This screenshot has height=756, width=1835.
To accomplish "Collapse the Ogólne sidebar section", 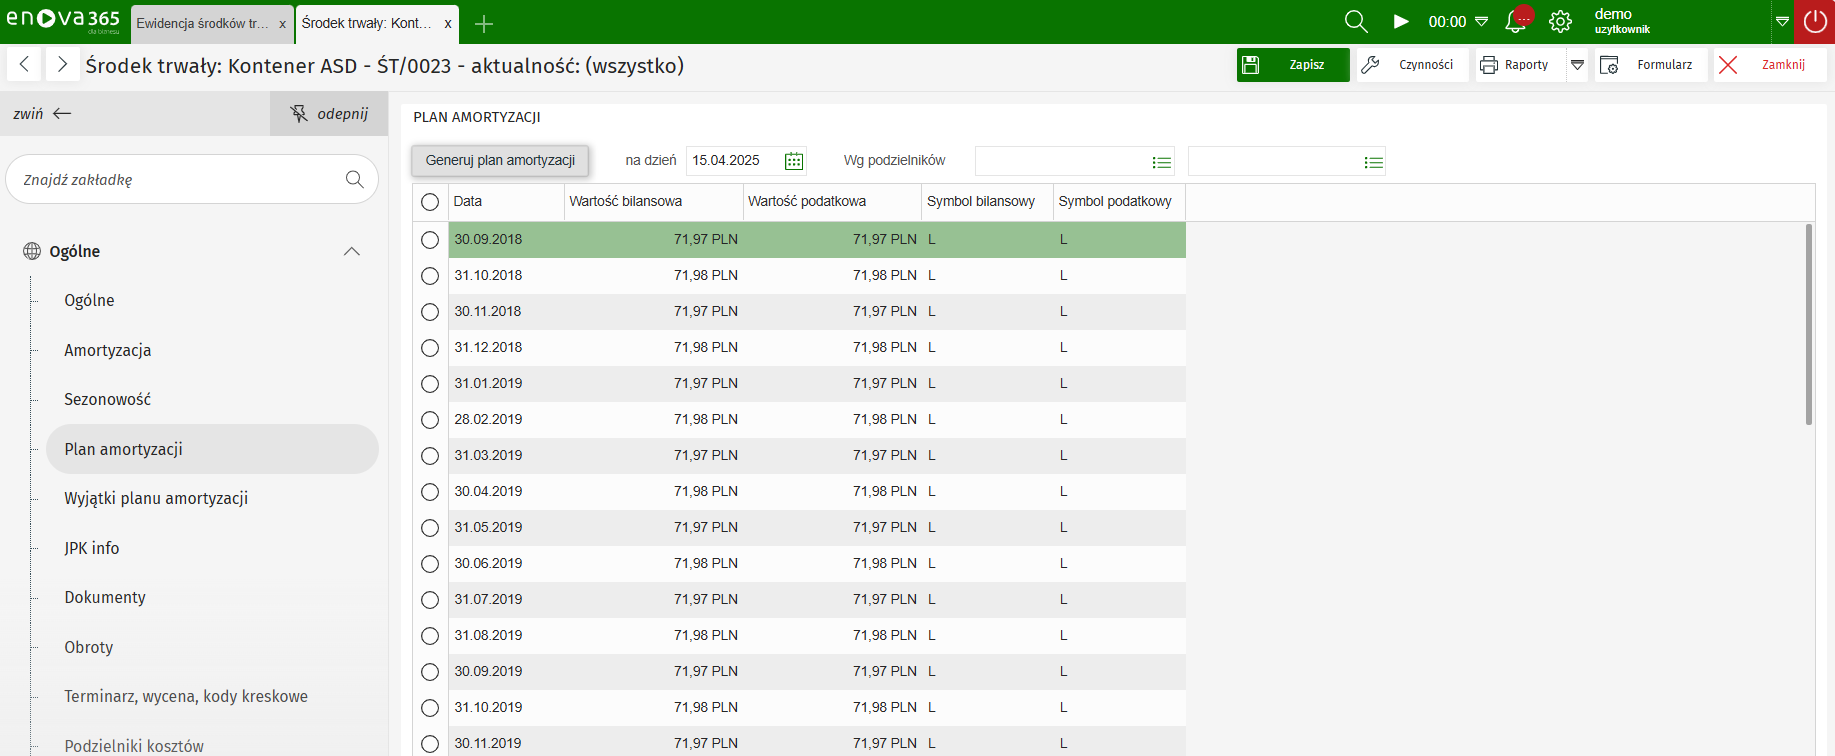I will [x=351, y=251].
